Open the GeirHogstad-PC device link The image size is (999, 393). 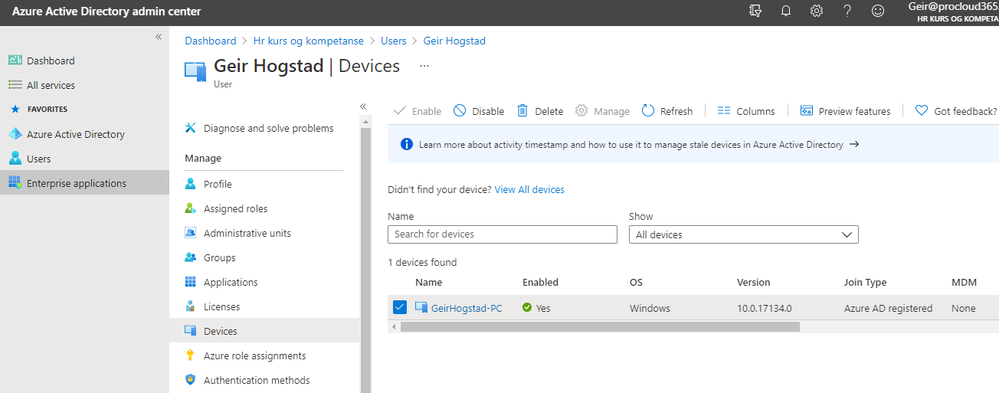pyautogui.click(x=466, y=308)
